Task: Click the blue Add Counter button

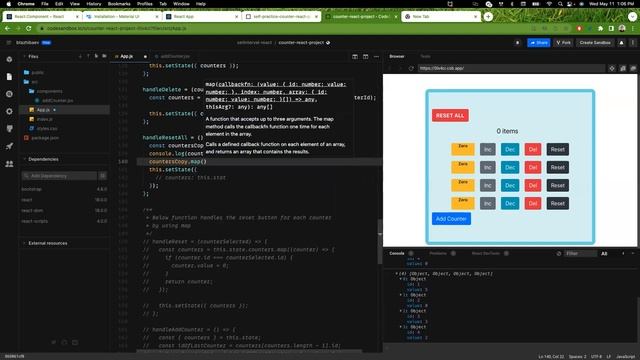Action: click(451, 219)
